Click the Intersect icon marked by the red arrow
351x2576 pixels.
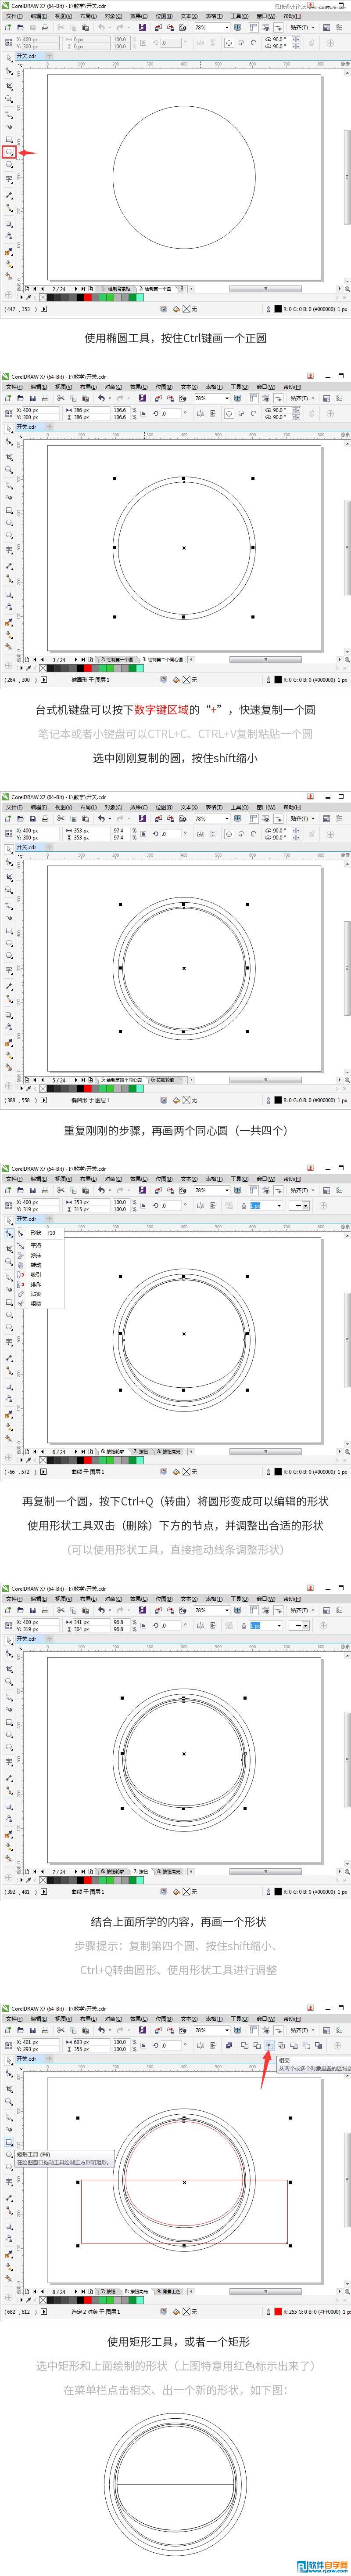pos(269,2046)
